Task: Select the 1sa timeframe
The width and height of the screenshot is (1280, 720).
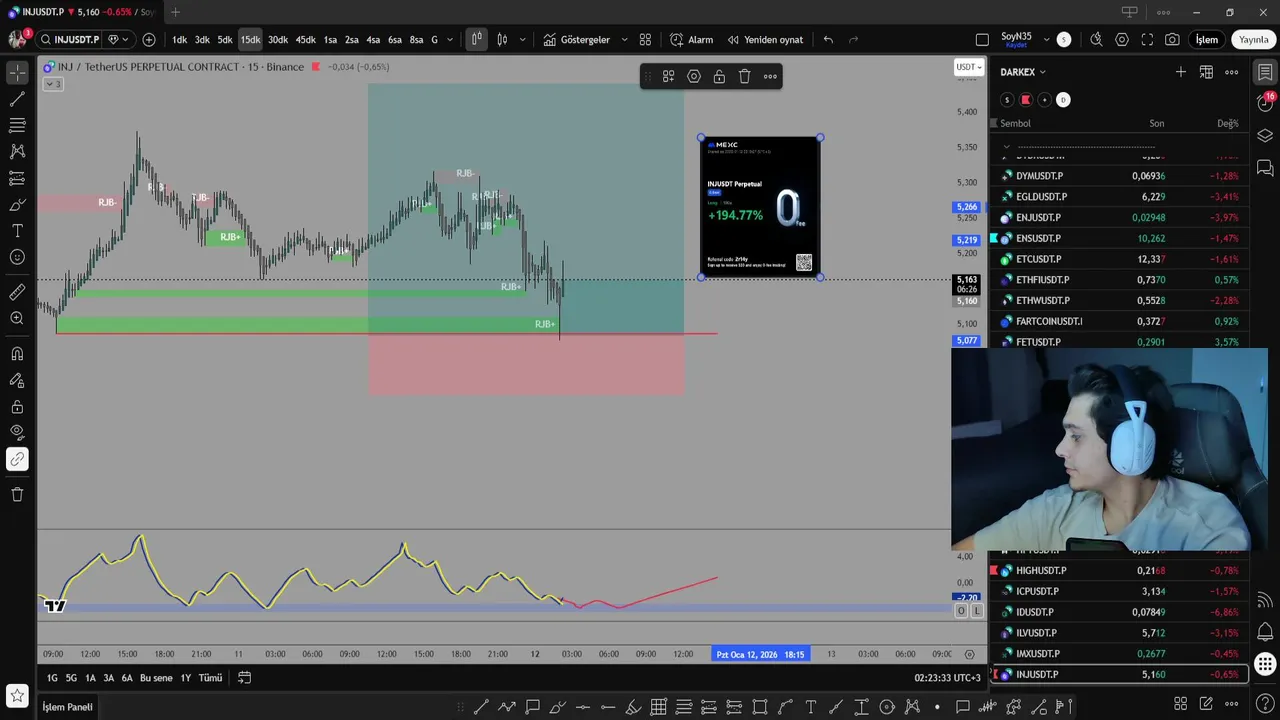Action: coord(330,40)
